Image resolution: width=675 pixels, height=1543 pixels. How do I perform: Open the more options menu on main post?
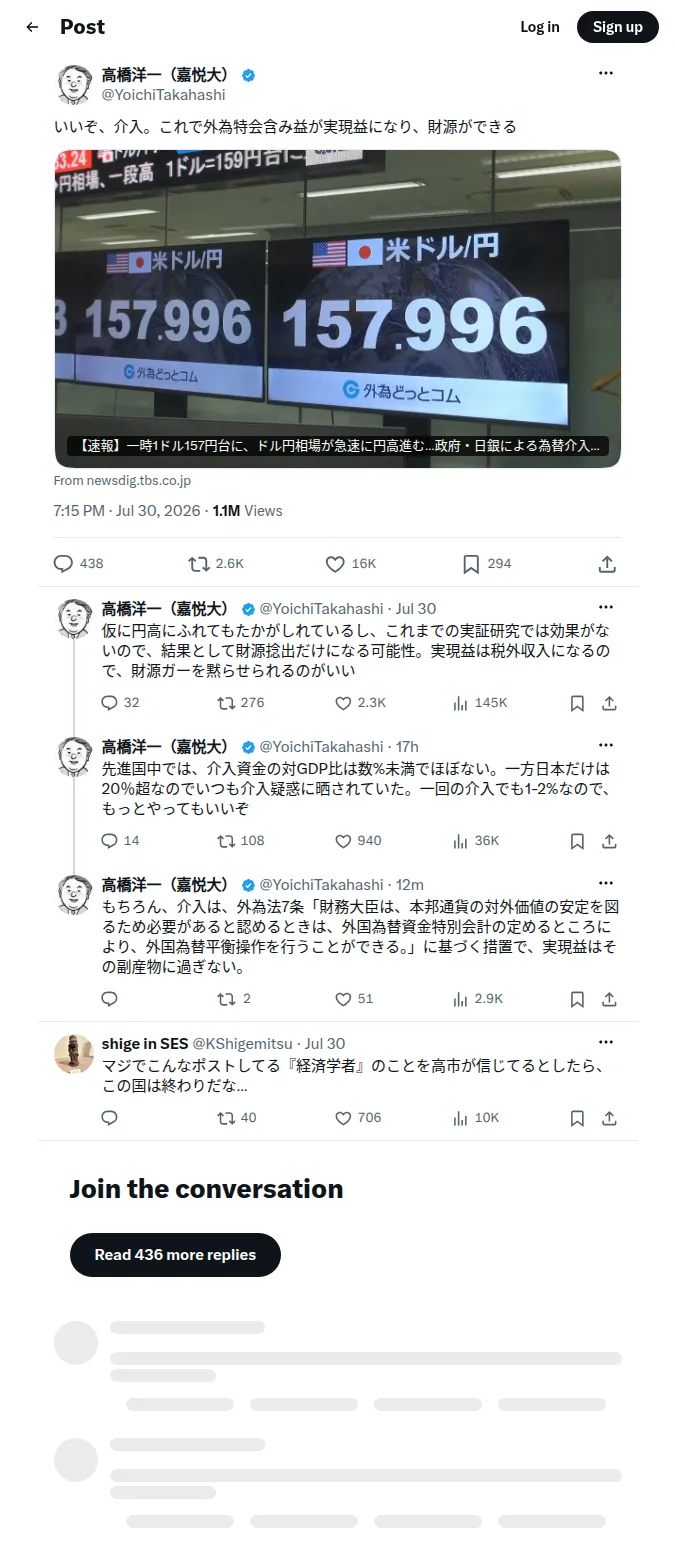point(606,73)
